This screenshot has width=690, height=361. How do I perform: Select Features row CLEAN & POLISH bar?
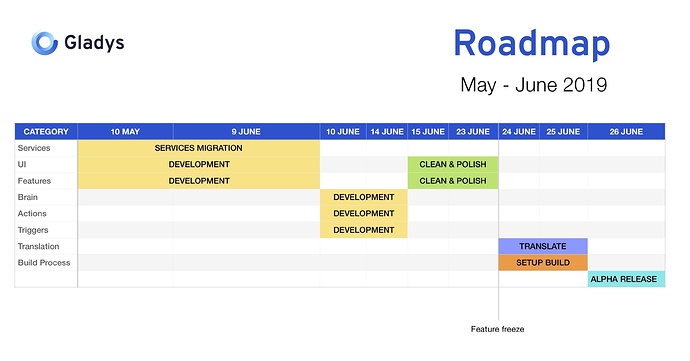tap(453, 181)
